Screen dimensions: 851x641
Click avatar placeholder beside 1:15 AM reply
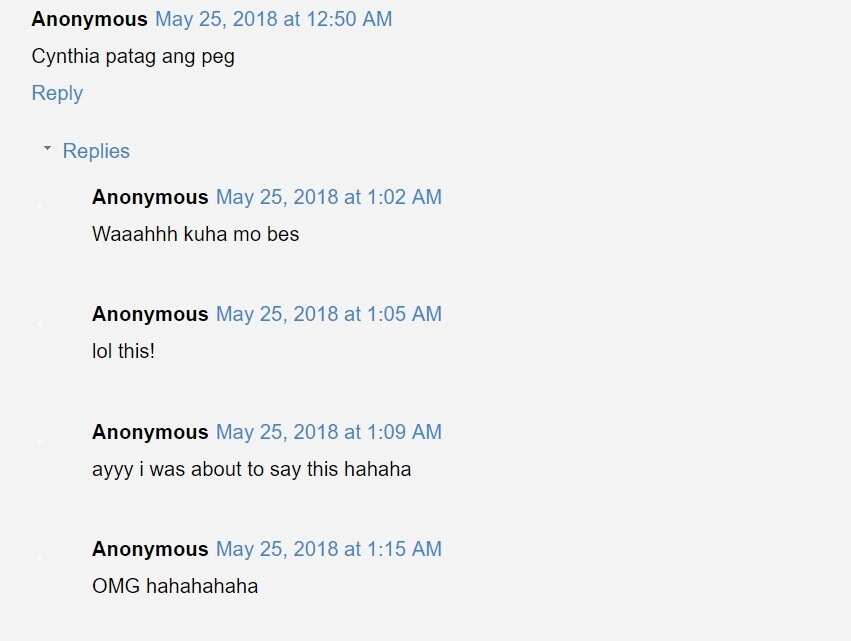(39, 556)
